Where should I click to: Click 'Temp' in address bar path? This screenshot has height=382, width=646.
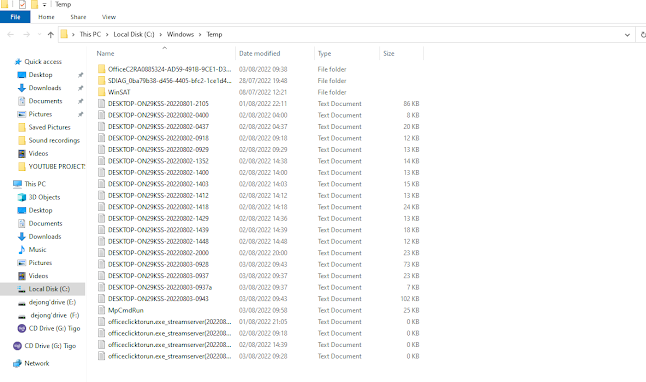(214, 34)
